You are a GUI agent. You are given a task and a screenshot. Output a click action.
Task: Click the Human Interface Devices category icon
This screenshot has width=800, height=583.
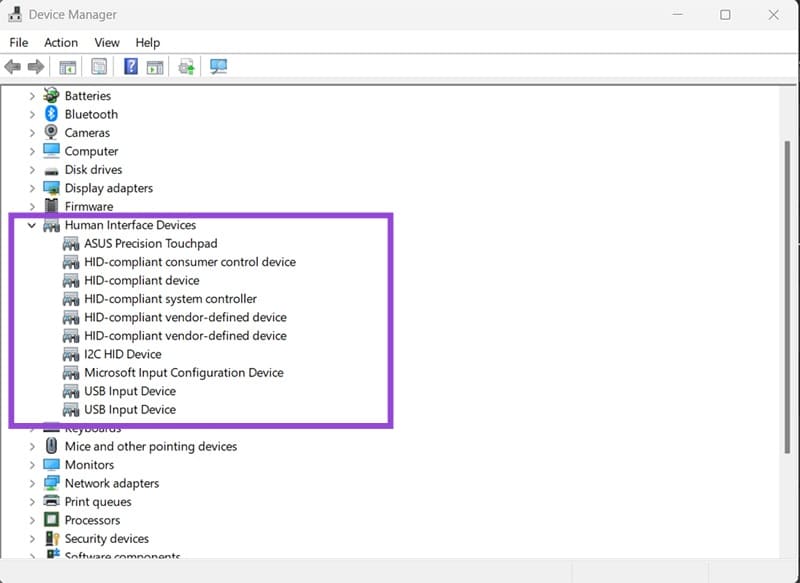(51, 225)
